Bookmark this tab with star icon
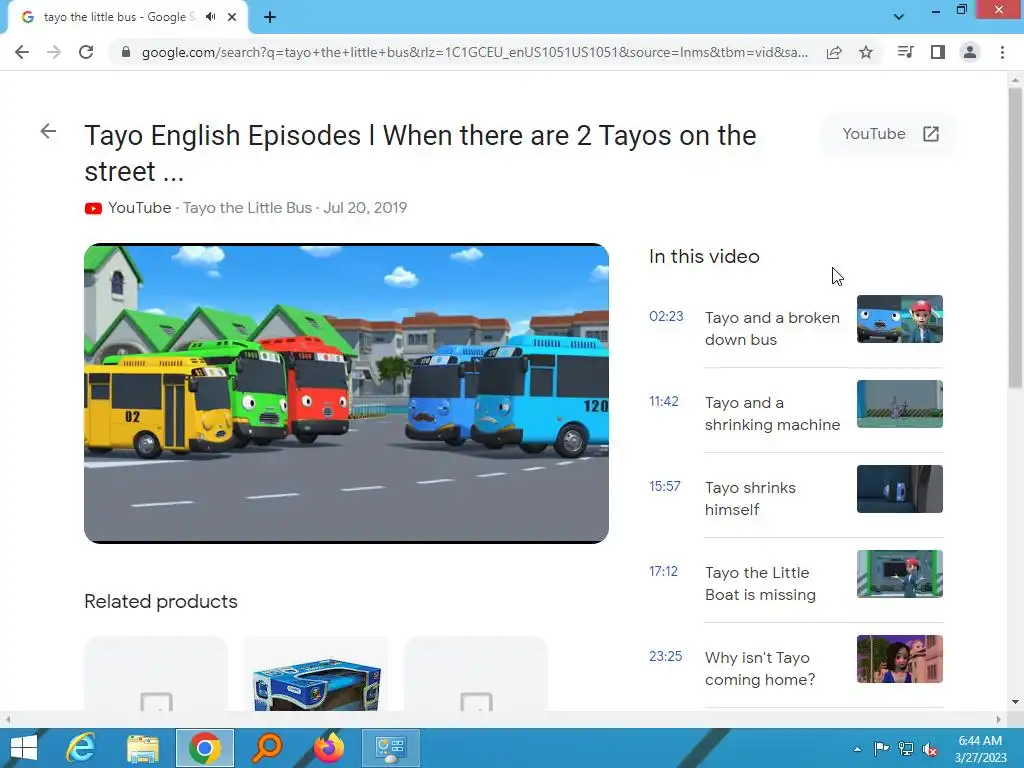This screenshot has width=1024, height=768. [x=866, y=52]
